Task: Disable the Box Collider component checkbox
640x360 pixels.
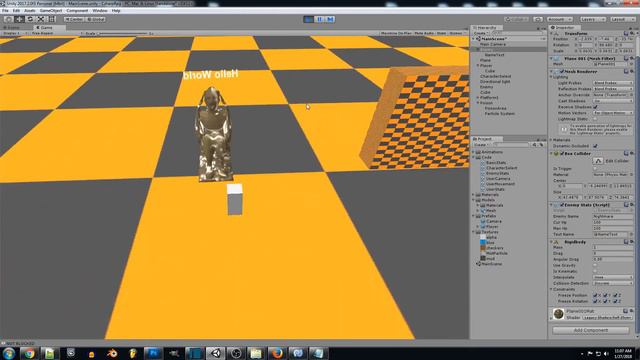Action: [562, 153]
